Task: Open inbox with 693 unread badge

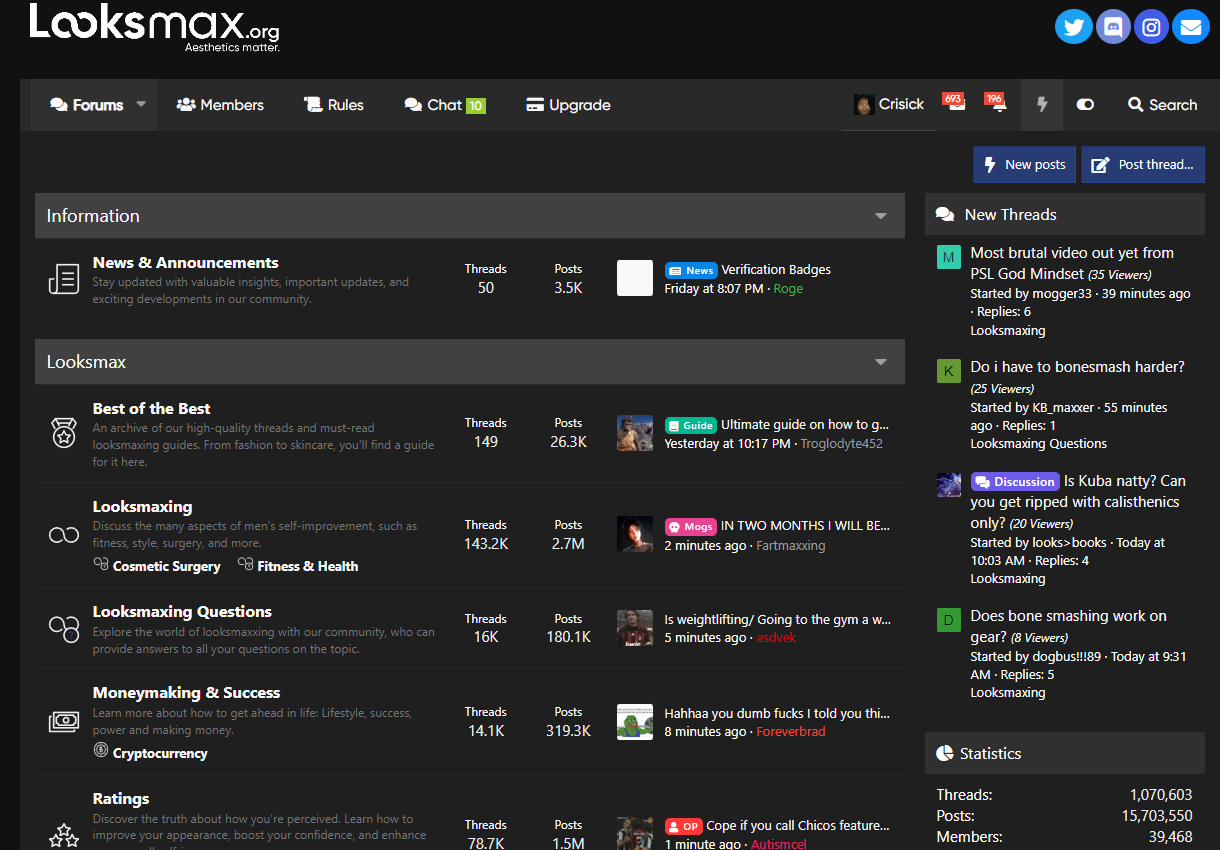Action: [955, 104]
